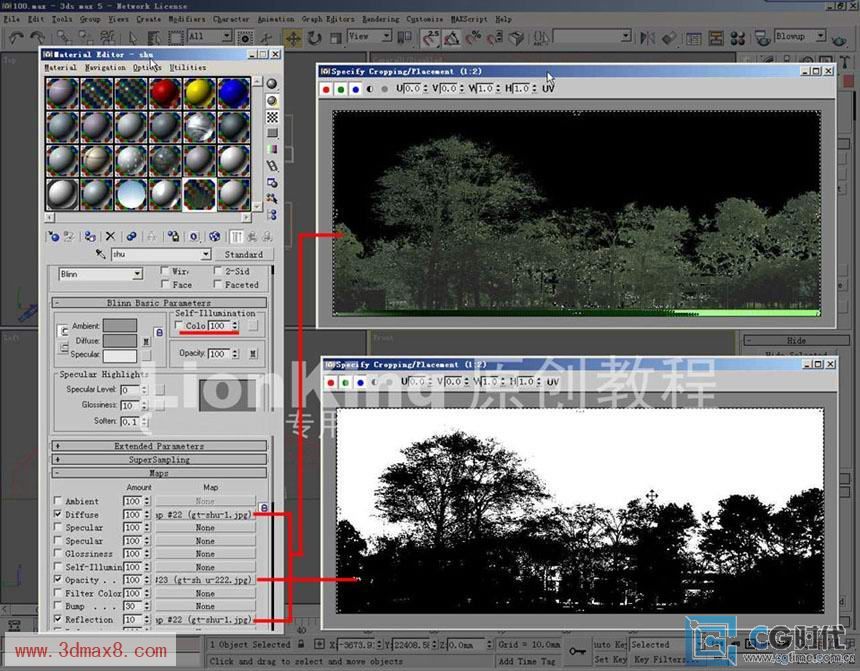860x671 pixels.
Task: Toggle checkered Background for sample slots
Action: (x=272, y=117)
